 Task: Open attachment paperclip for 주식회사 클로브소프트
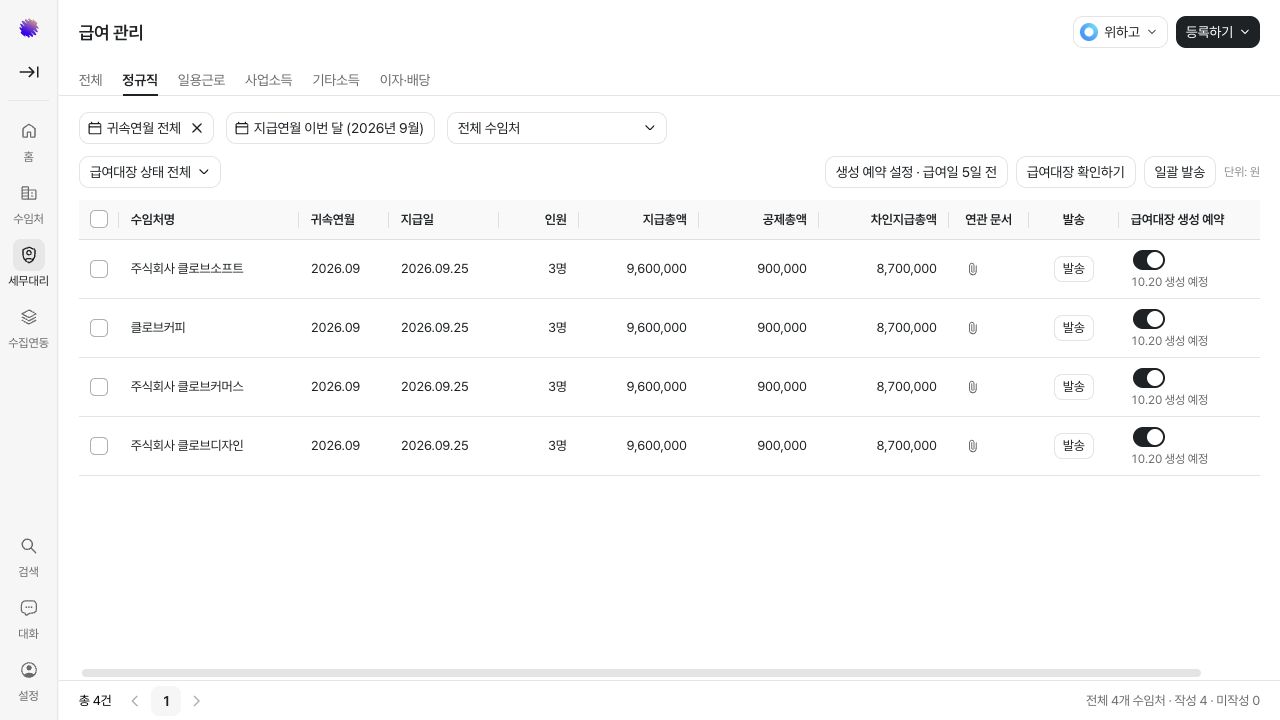(973, 269)
